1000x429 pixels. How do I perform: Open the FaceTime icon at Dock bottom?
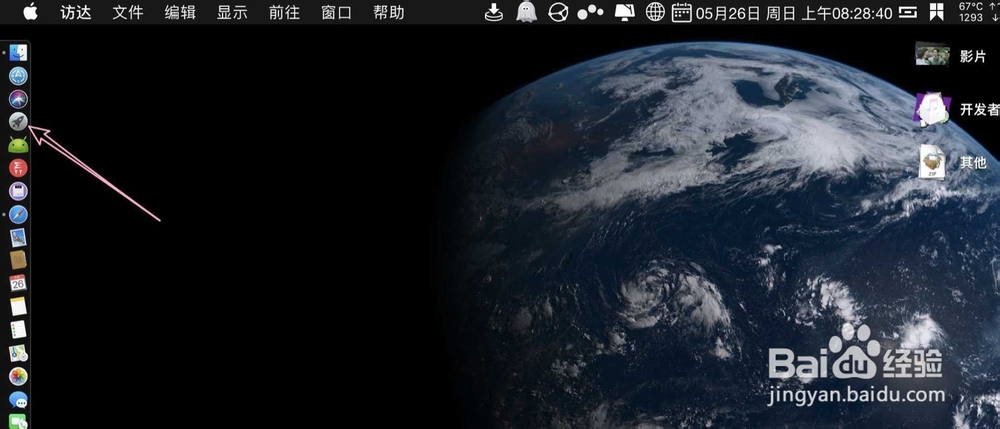[x=18, y=421]
